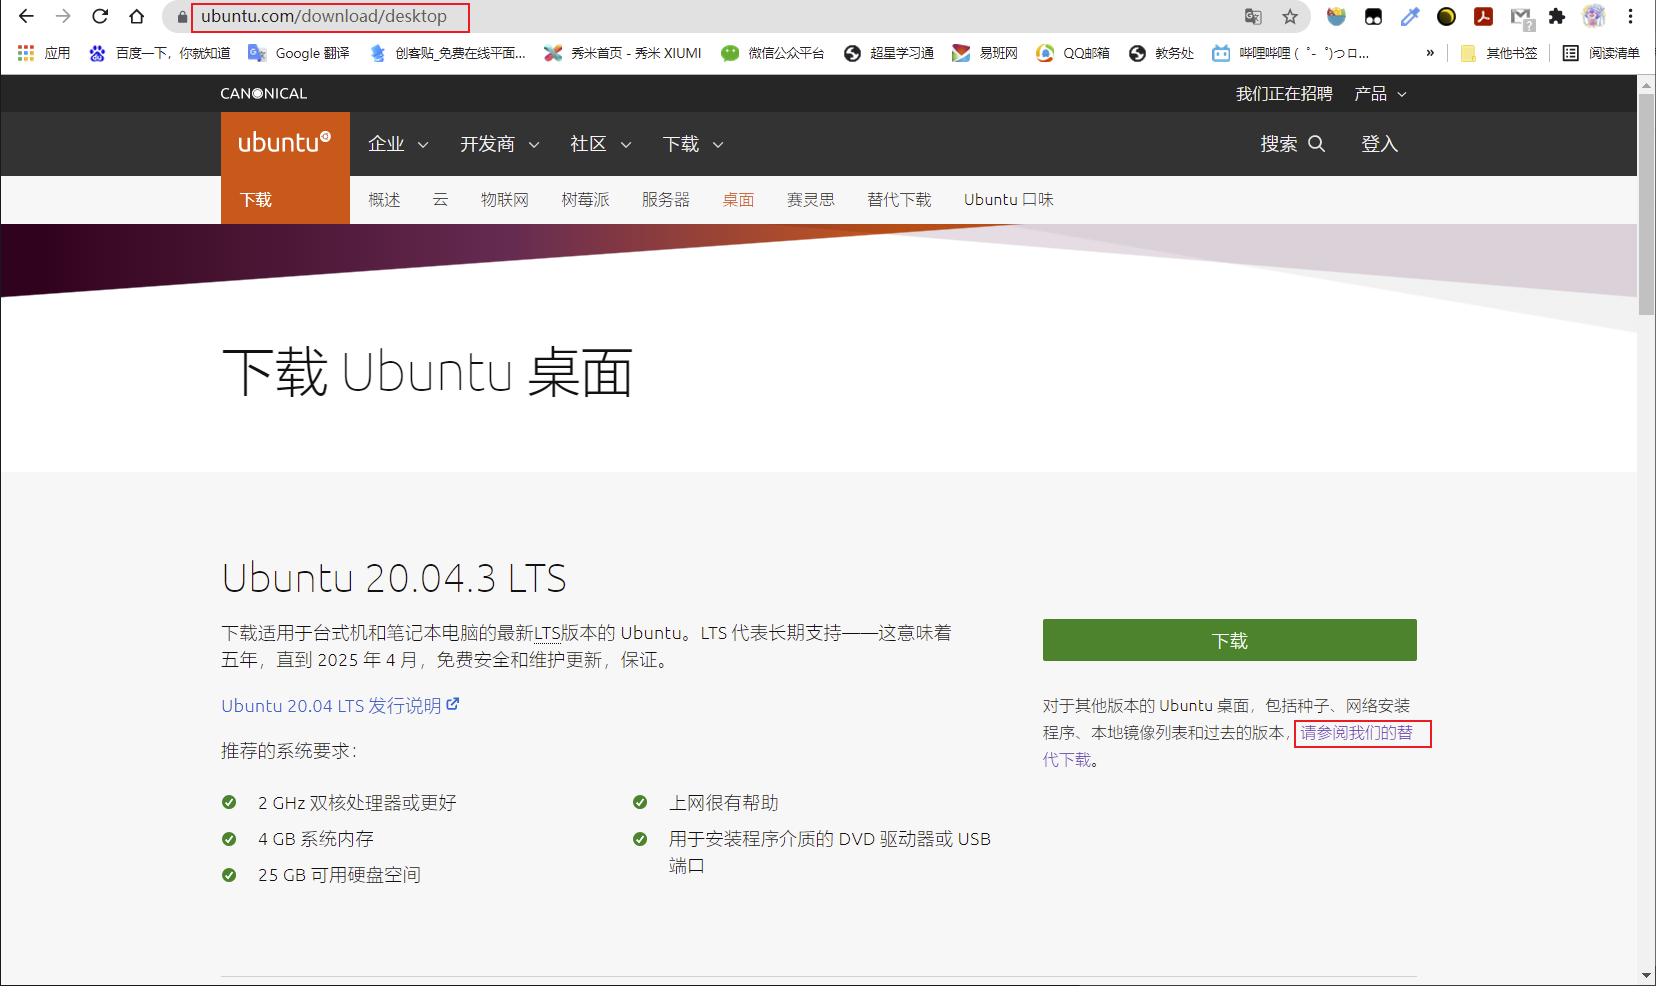Open the browser profile avatar
Image resolution: width=1656 pixels, height=986 pixels.
1593,17
